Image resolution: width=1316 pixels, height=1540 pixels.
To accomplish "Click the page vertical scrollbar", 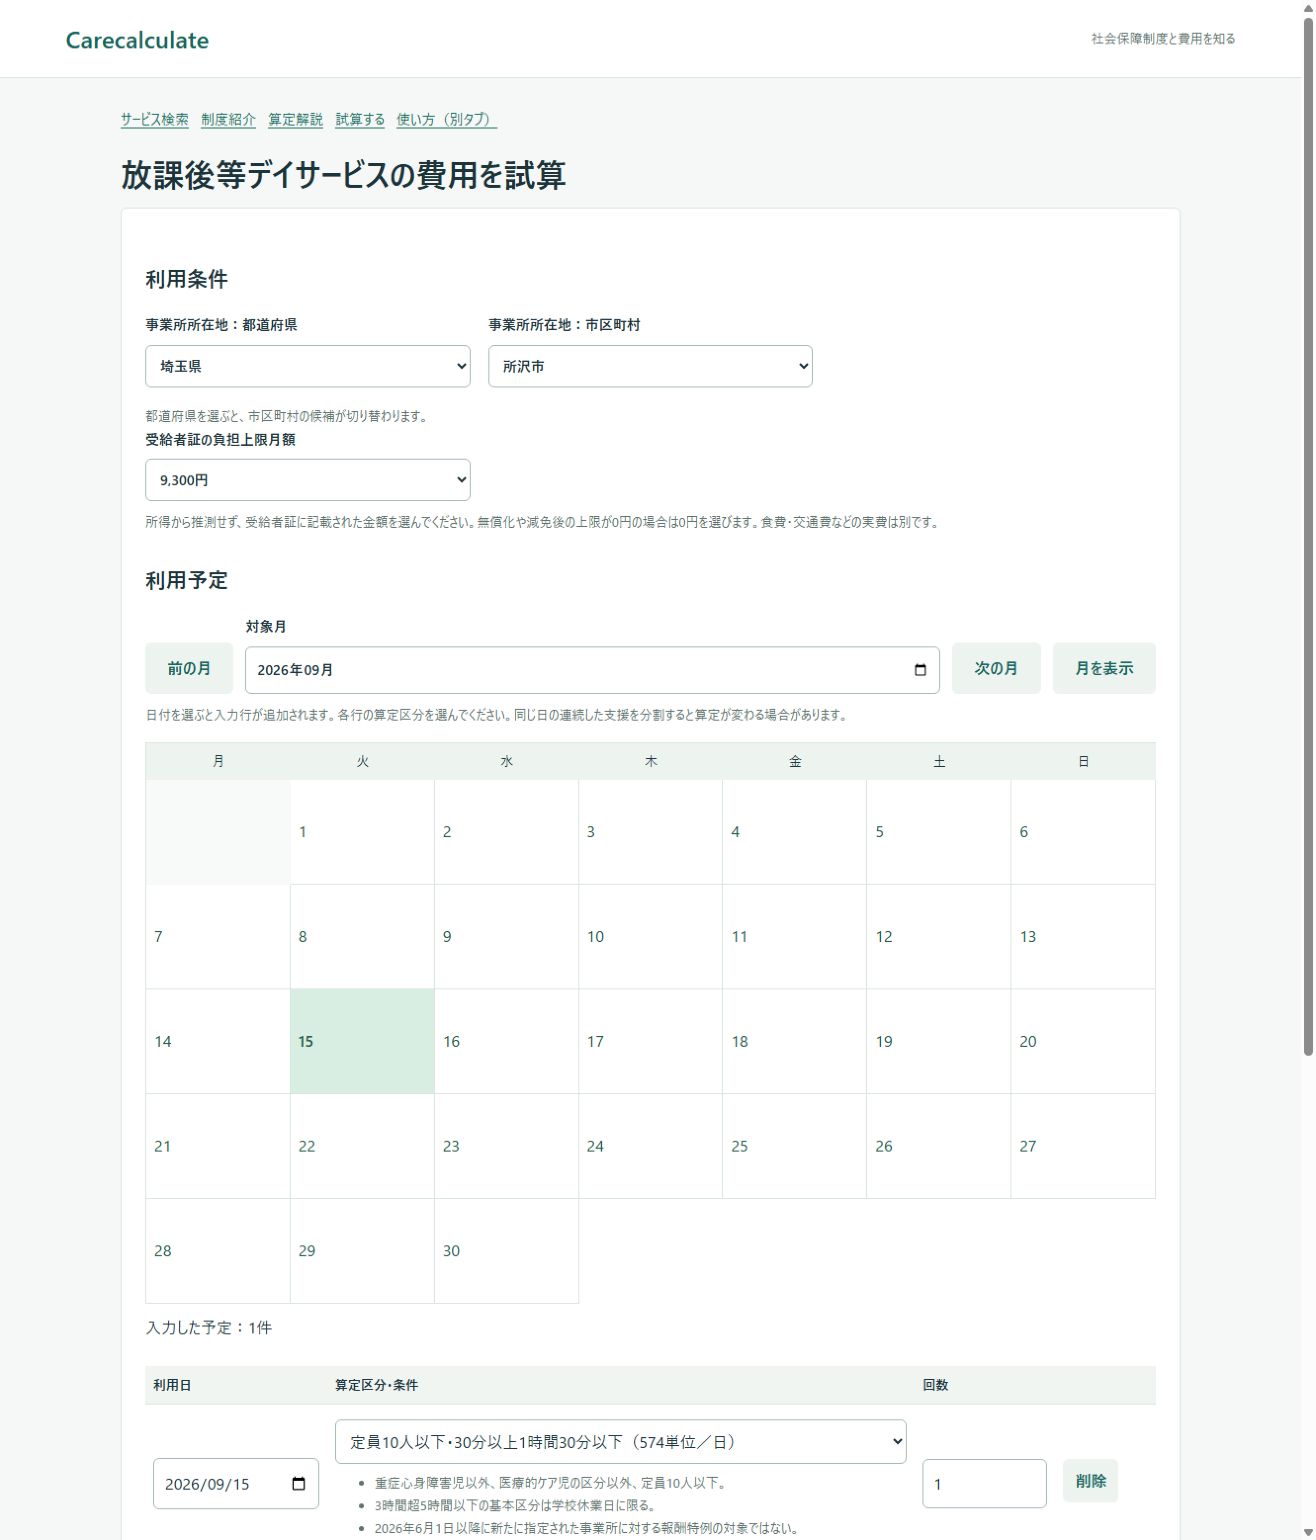I will [1307, 535].
